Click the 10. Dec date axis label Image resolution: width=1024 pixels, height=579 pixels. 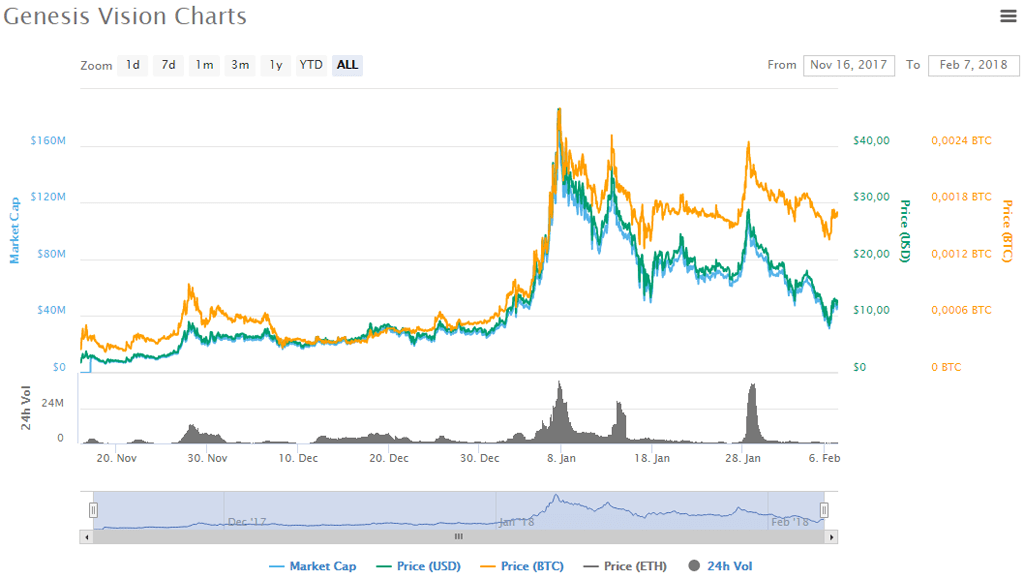pos(298,458)
